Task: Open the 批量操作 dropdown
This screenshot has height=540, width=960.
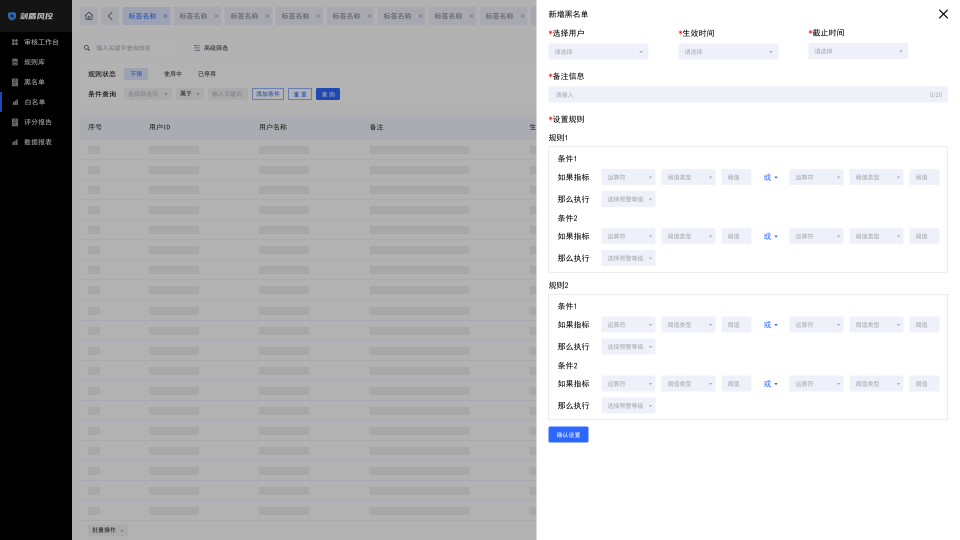Action: click(107, 530)
